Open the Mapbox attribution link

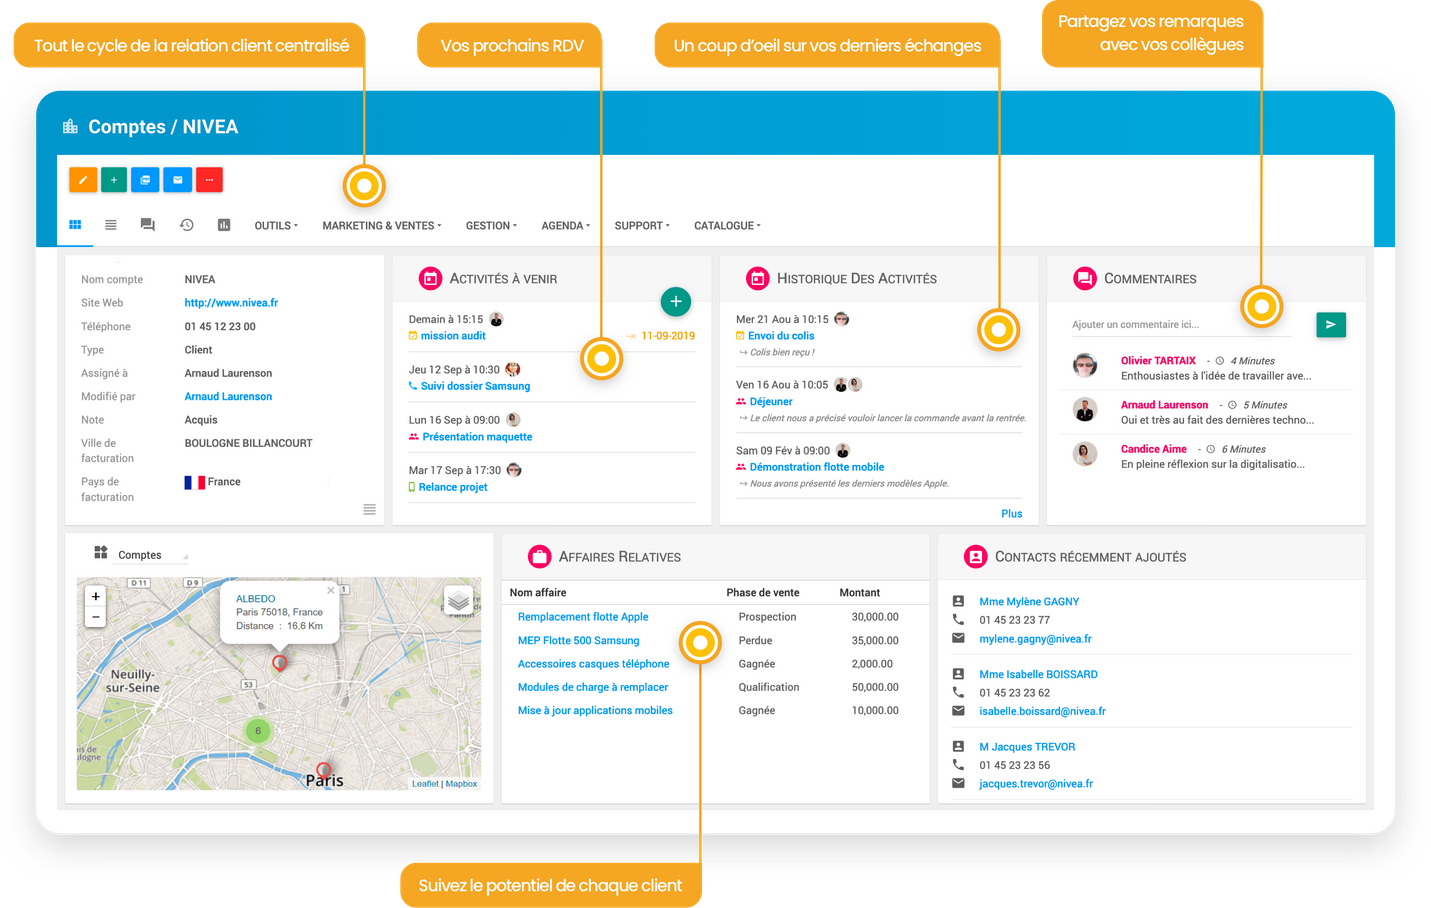[461, 784]
